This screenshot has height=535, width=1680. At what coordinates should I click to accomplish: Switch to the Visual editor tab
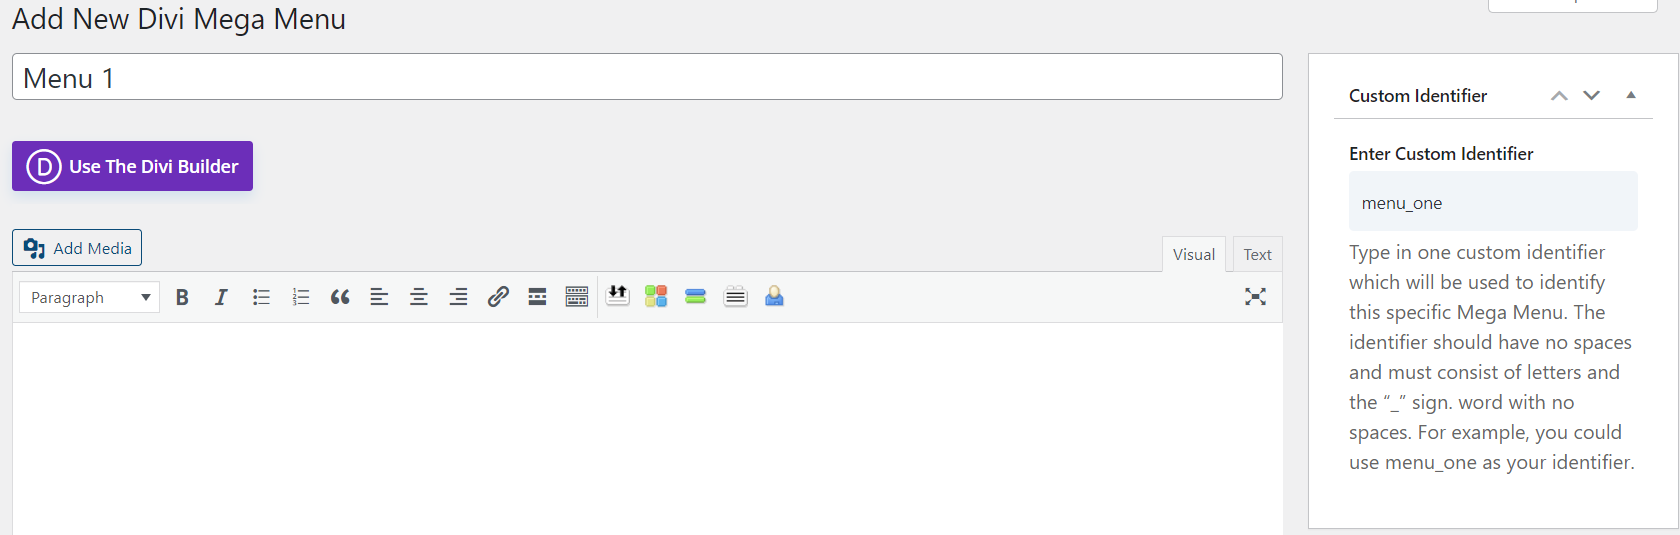1194,254
